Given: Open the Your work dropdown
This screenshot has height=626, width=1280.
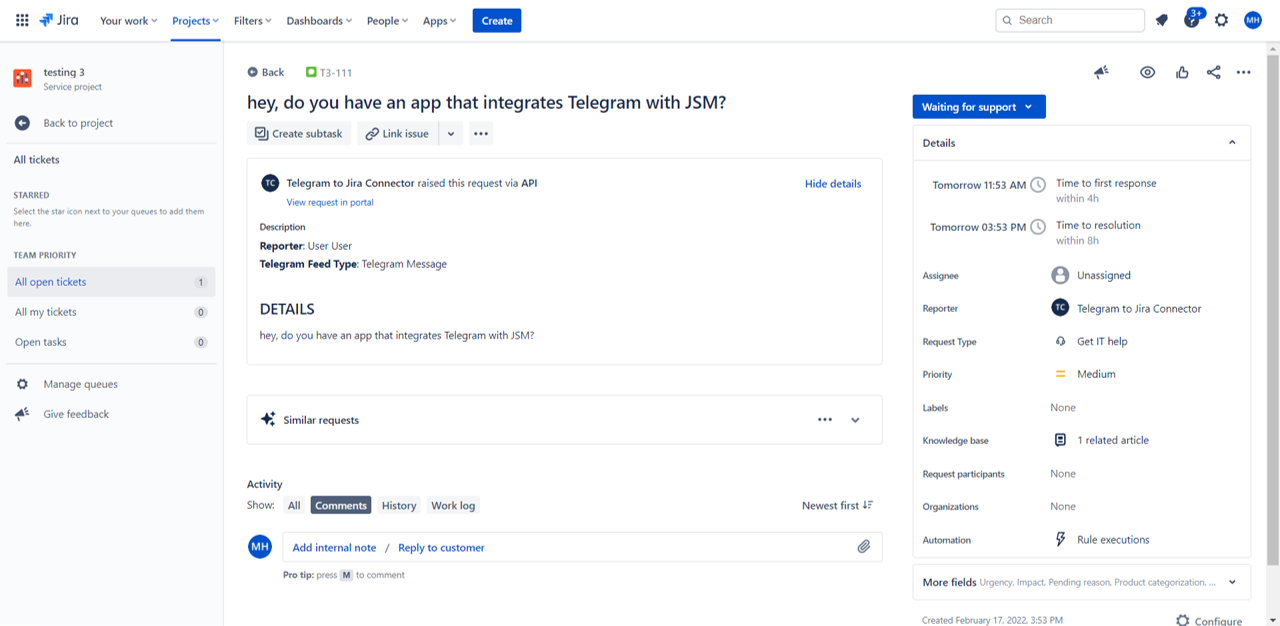Looking at the screenshot, I should [129, 20].
